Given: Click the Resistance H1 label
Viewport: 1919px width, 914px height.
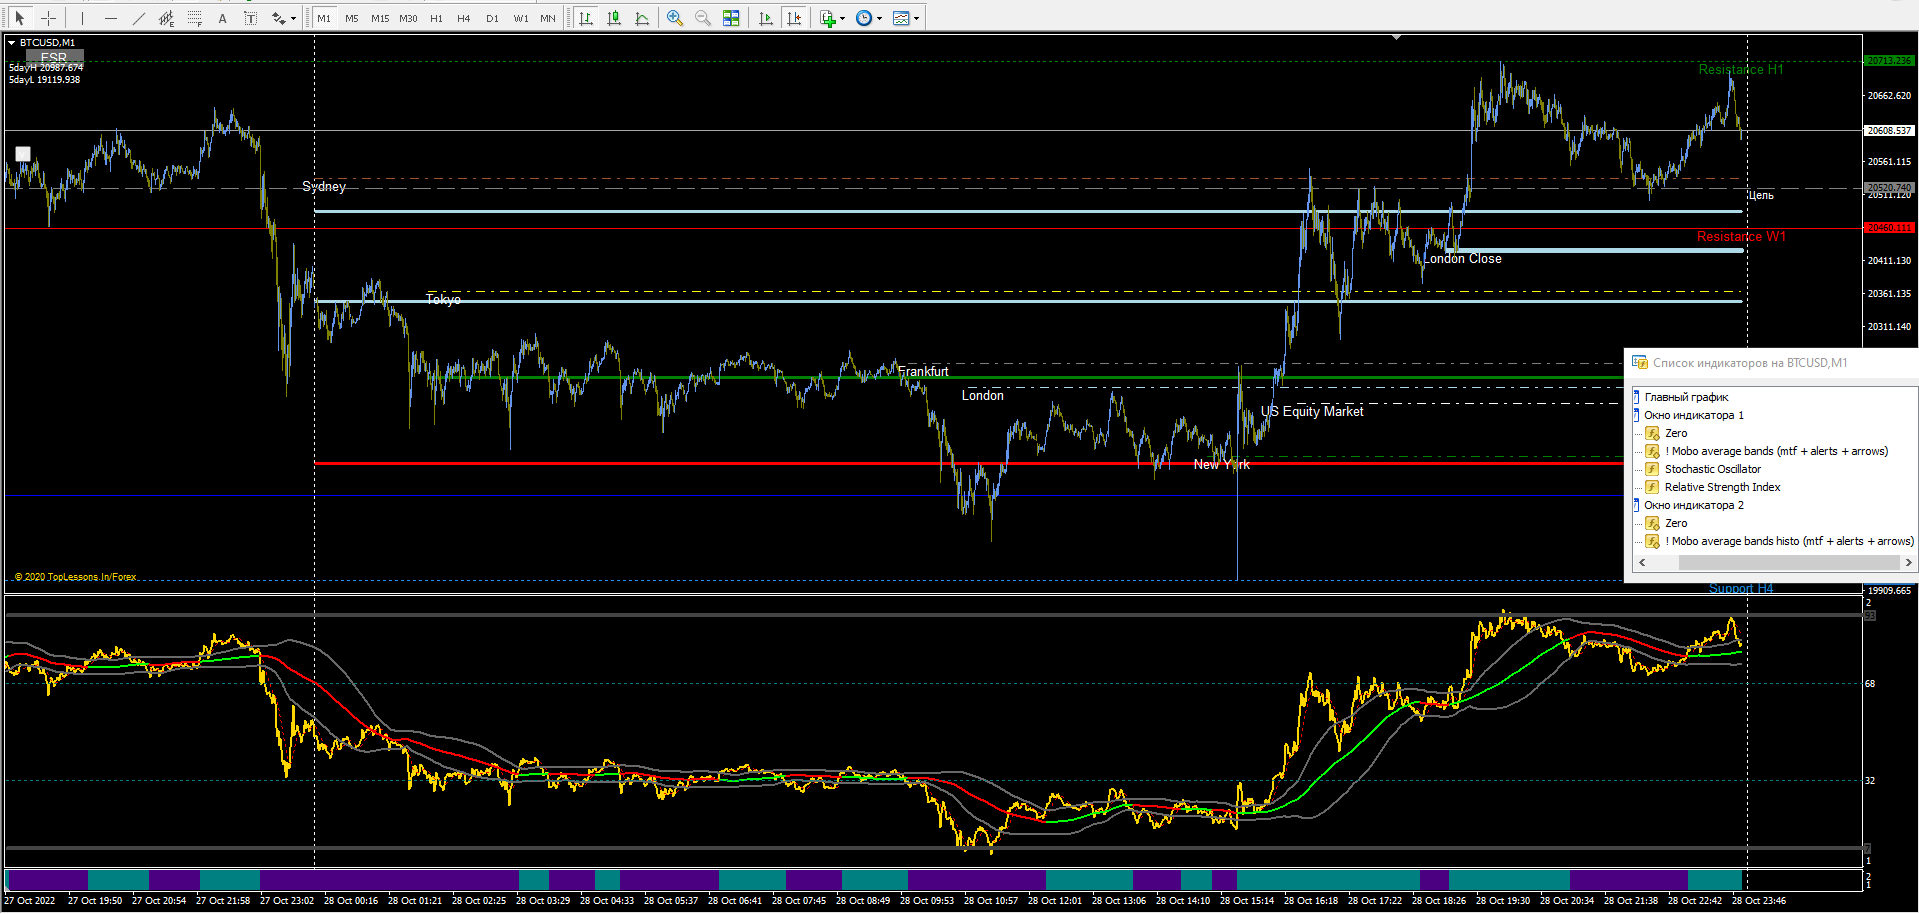Looking at the screenshot, I should pyautogui.click(x=1741, y=69).
